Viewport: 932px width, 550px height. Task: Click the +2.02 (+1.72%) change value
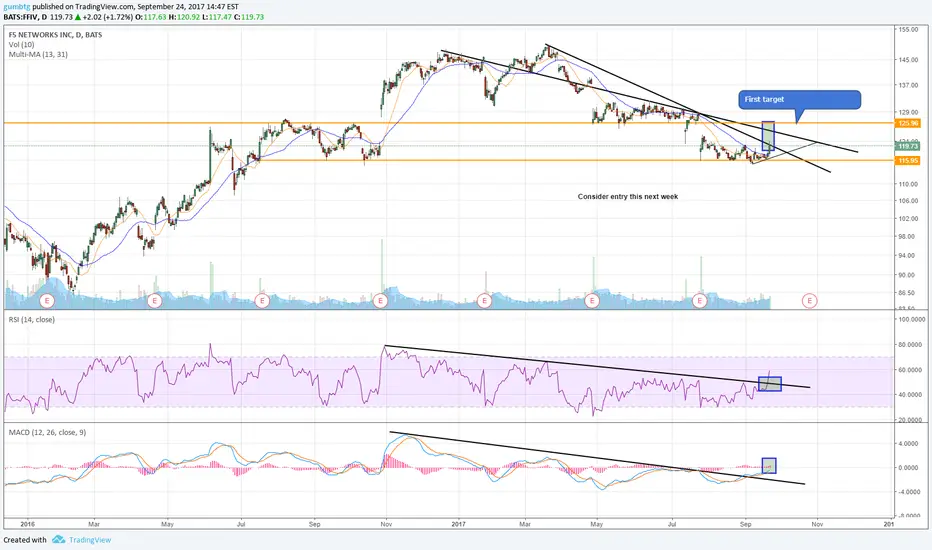click(x=109, y=17)
